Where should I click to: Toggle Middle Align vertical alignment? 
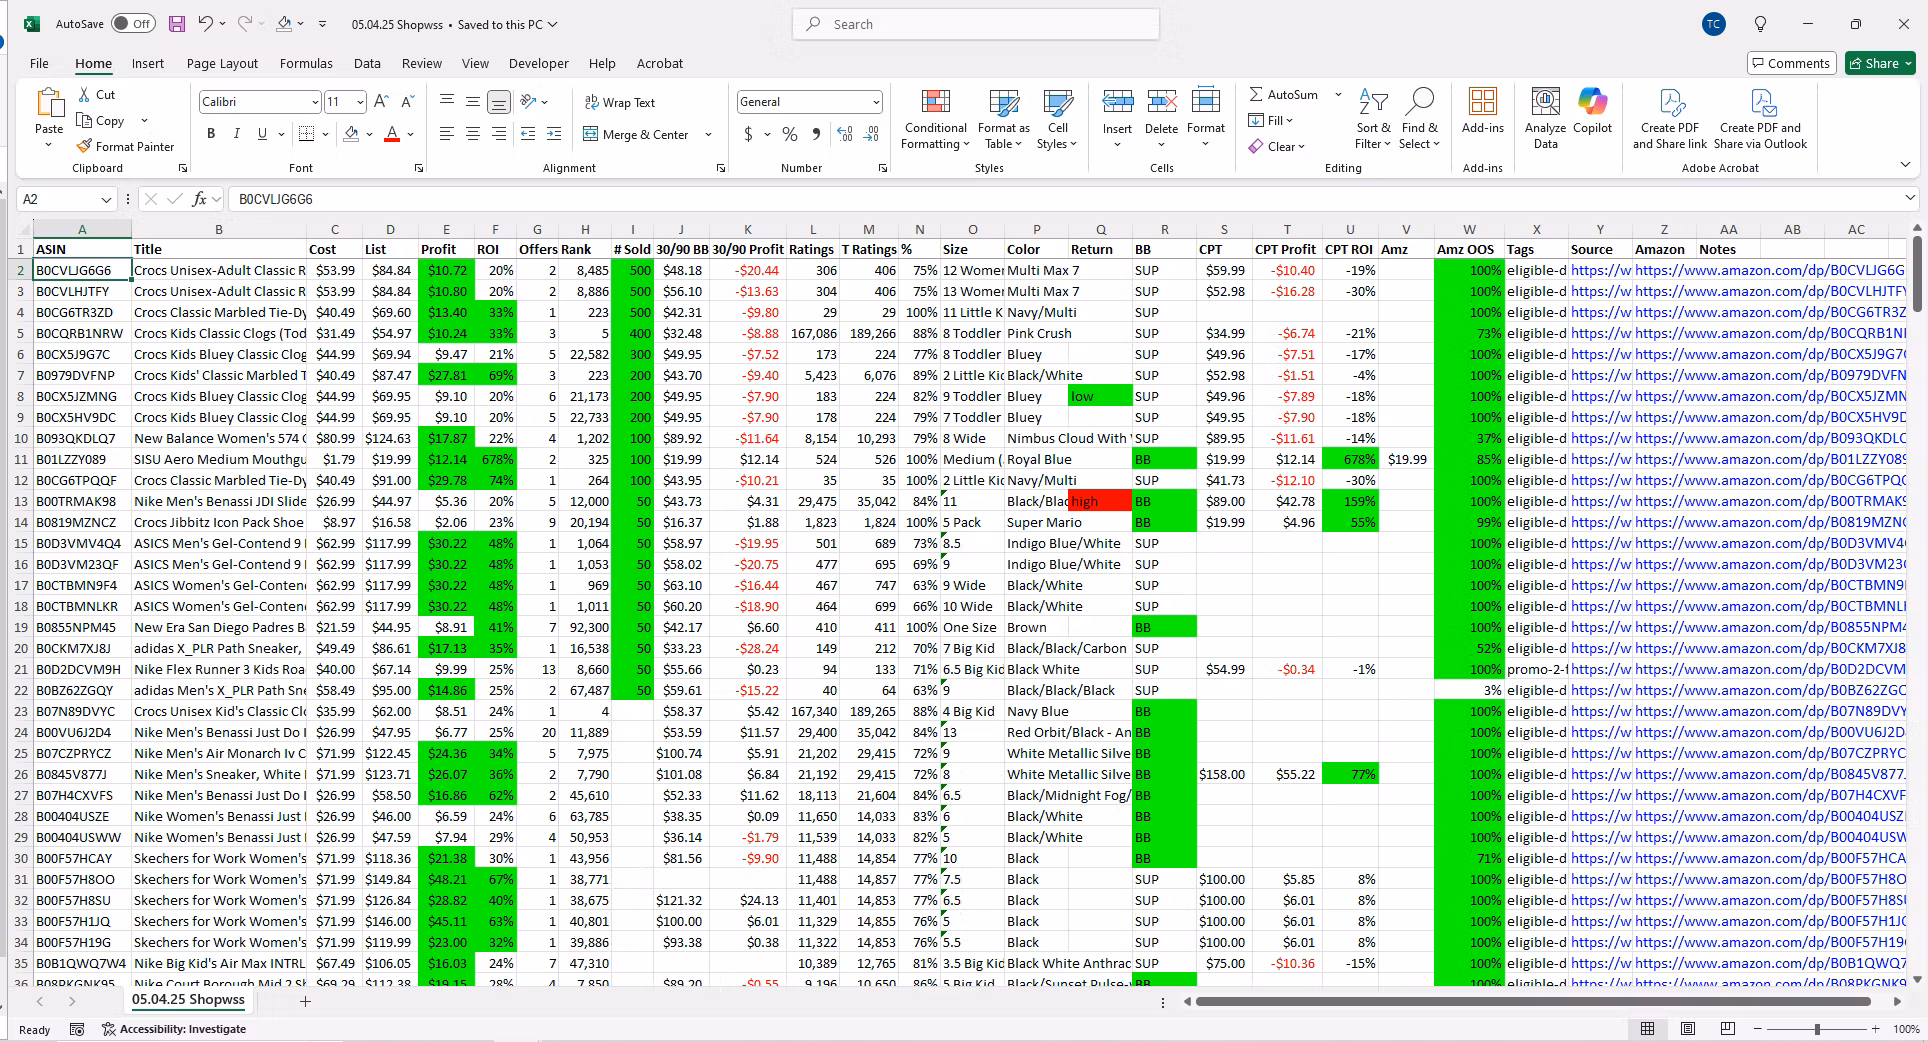(473, 102)
